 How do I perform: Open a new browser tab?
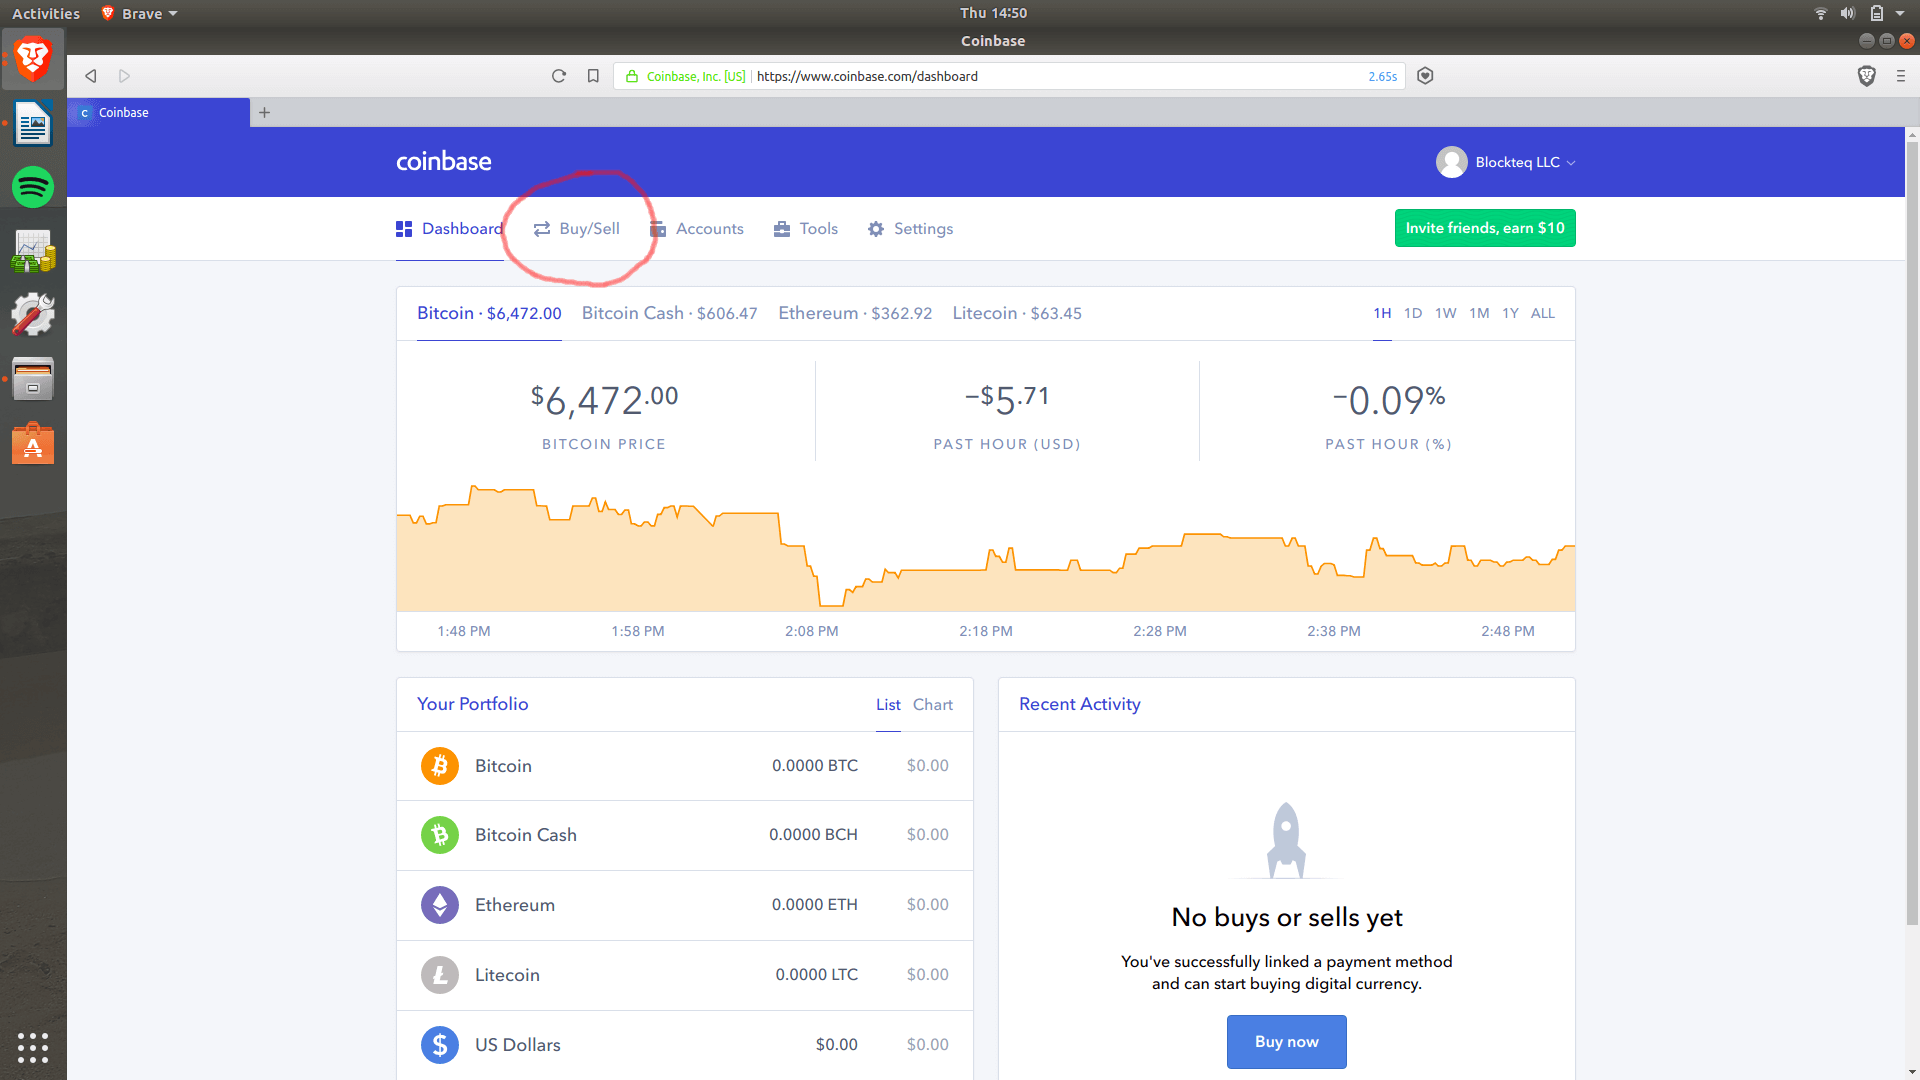(x=264, y=112)
